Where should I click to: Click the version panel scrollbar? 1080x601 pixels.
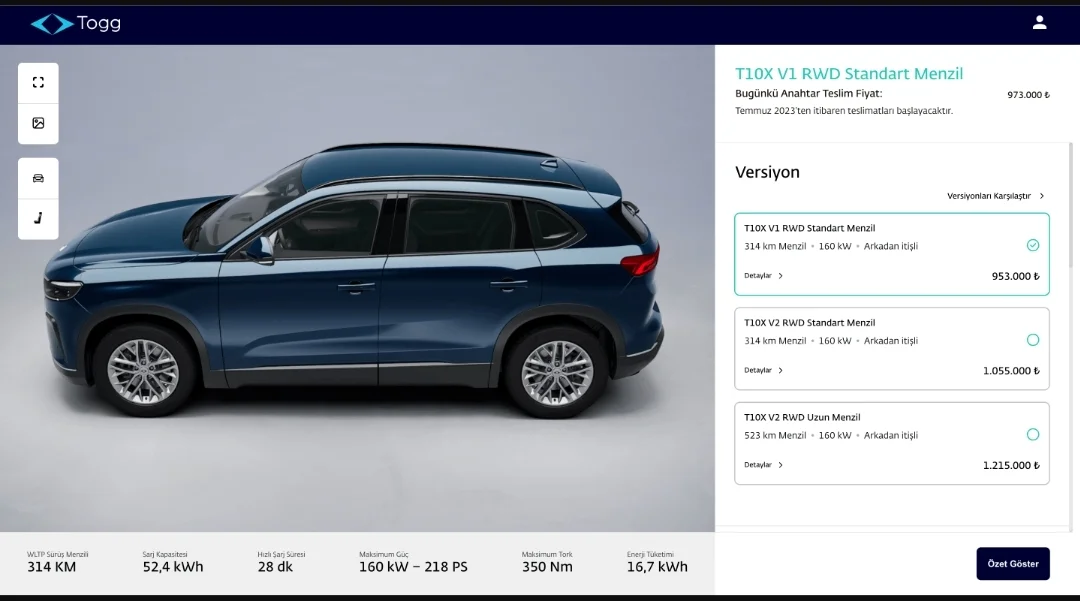(1070, 205)
